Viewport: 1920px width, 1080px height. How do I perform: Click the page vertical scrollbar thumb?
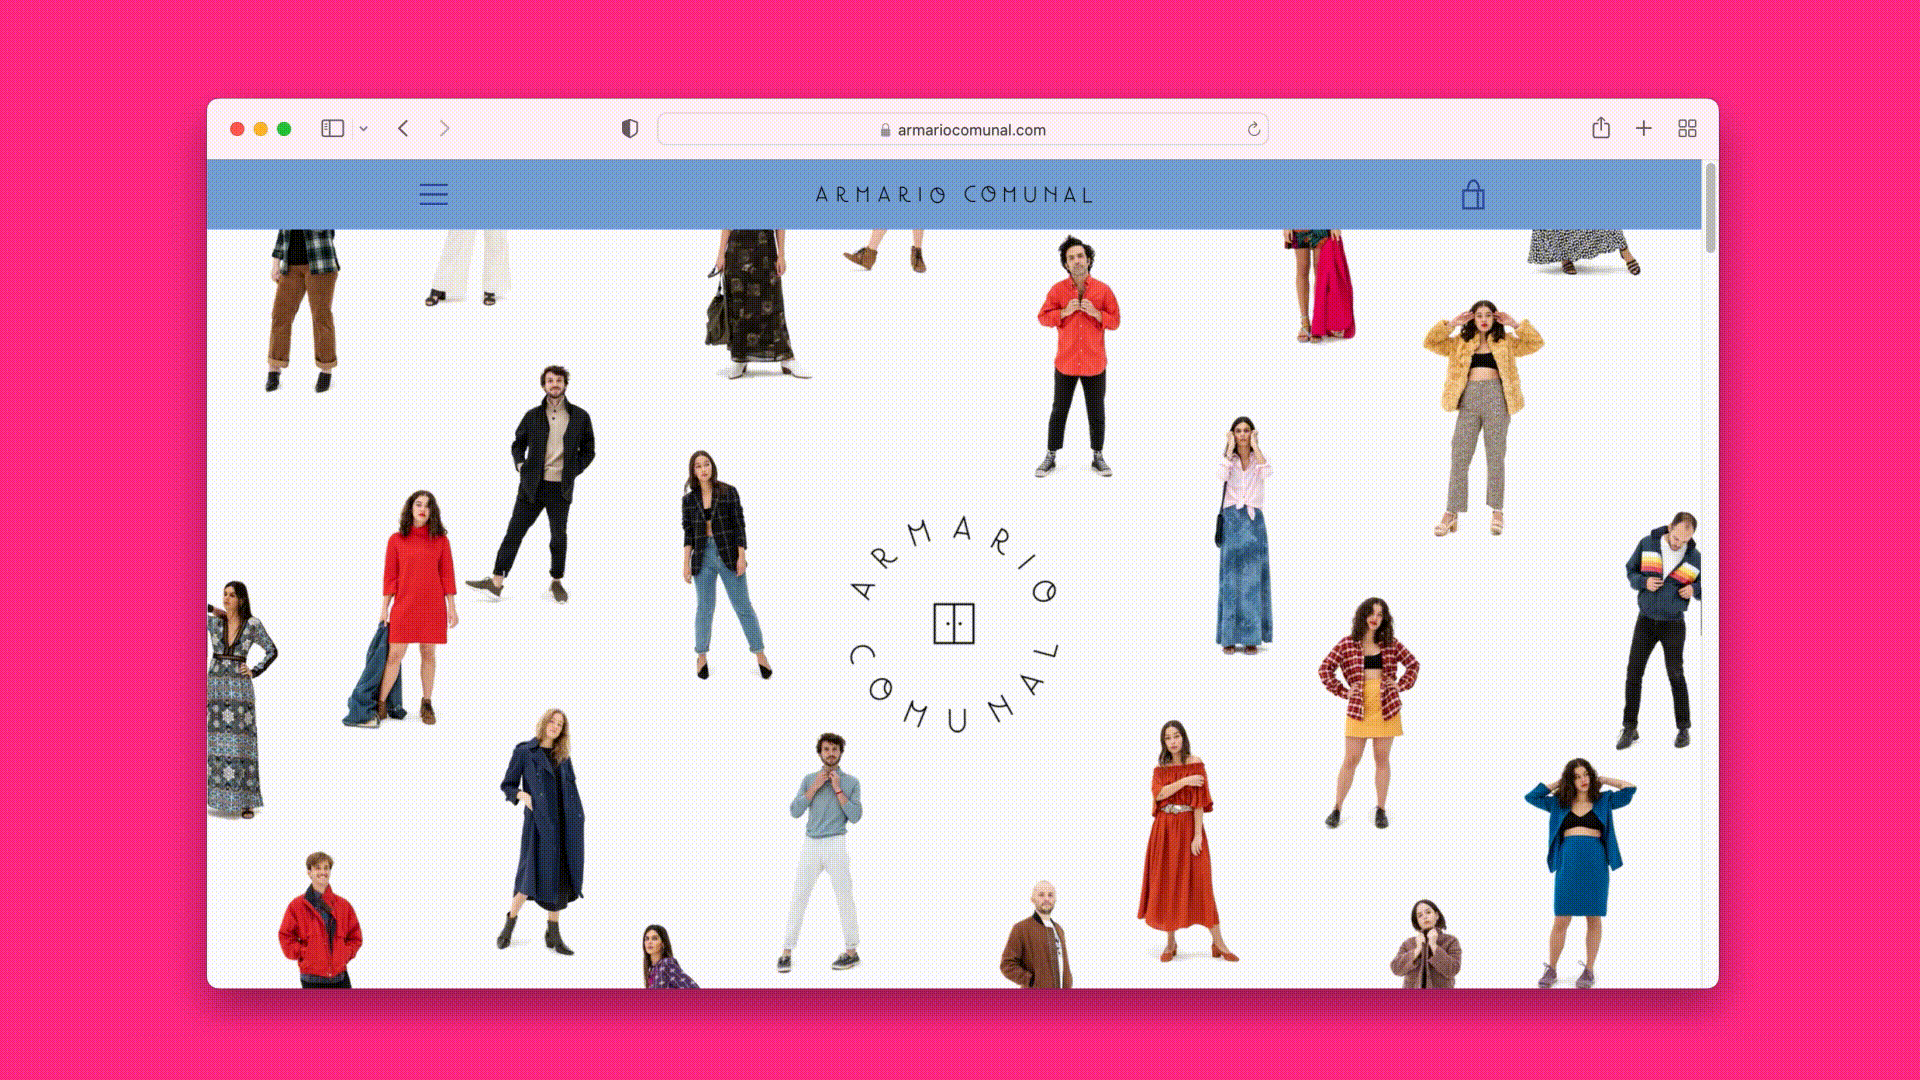pyautogui.click(x=1710, y=208)
